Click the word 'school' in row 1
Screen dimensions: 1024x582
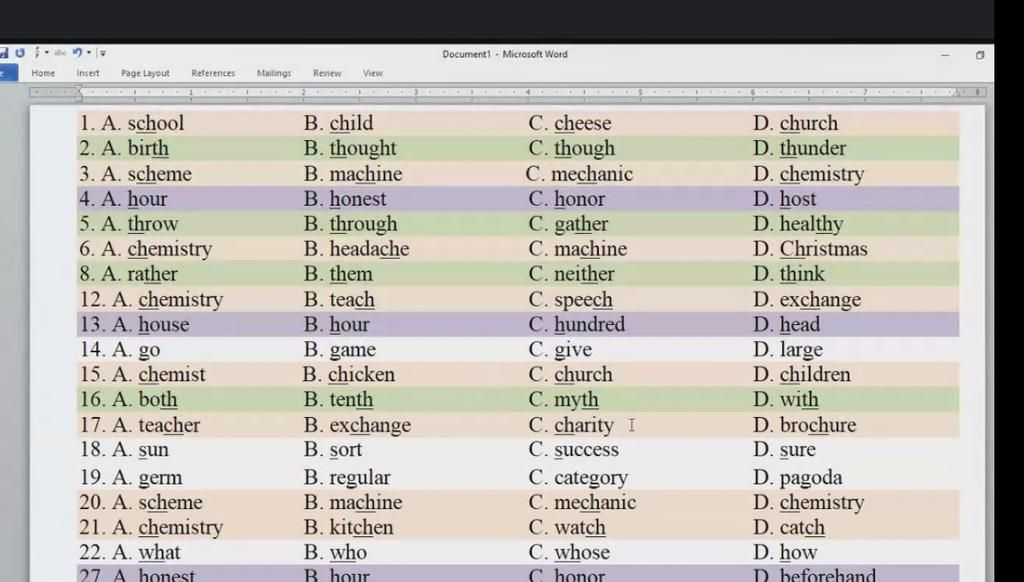155,123
